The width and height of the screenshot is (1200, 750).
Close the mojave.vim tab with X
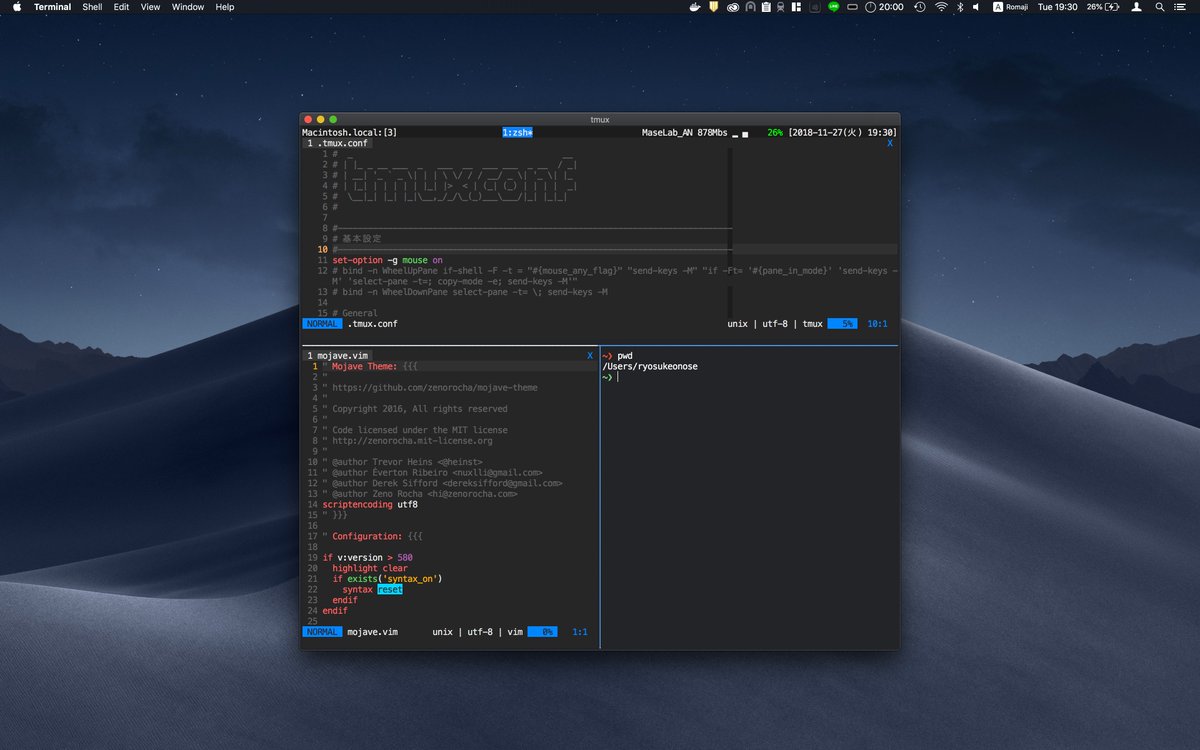(x=590, y=355)
